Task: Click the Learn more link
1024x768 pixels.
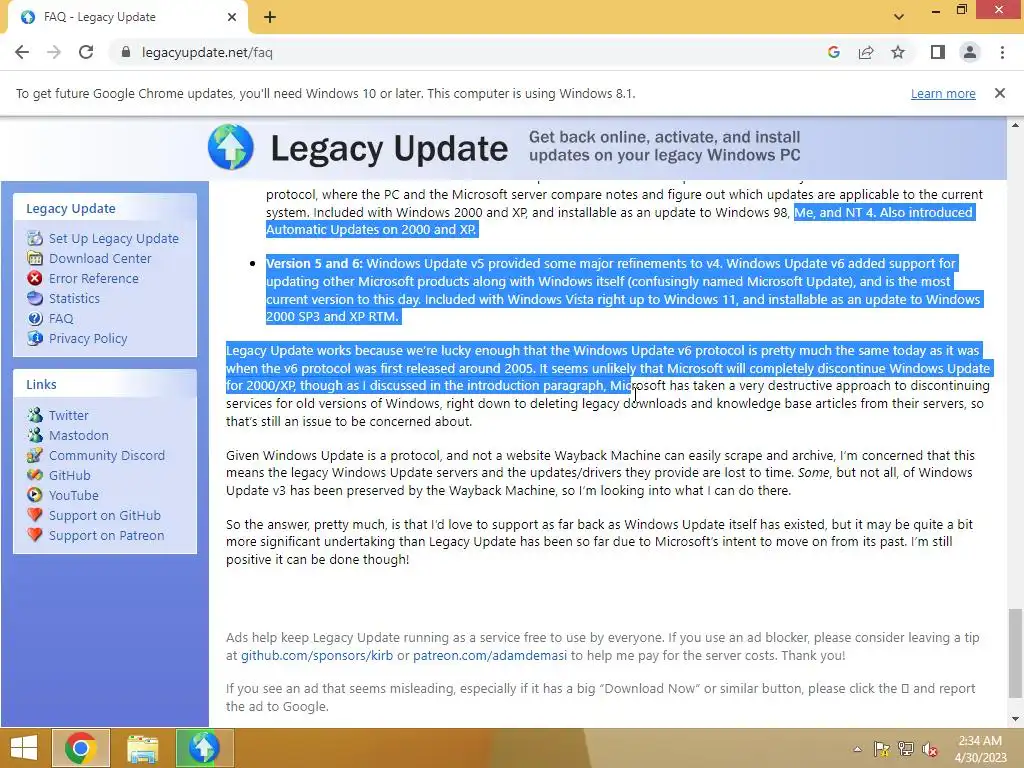Action: 943,93
